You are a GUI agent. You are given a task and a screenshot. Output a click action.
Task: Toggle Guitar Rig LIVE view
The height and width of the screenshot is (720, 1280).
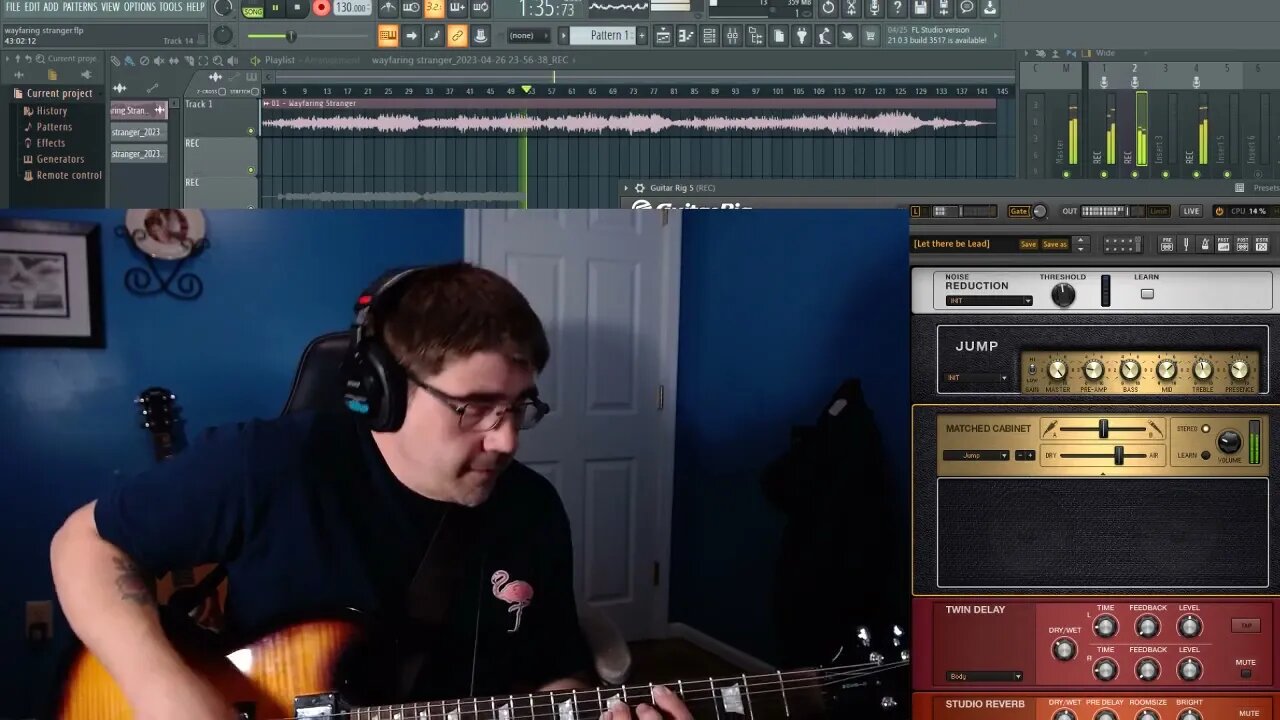click(1191, 211)
